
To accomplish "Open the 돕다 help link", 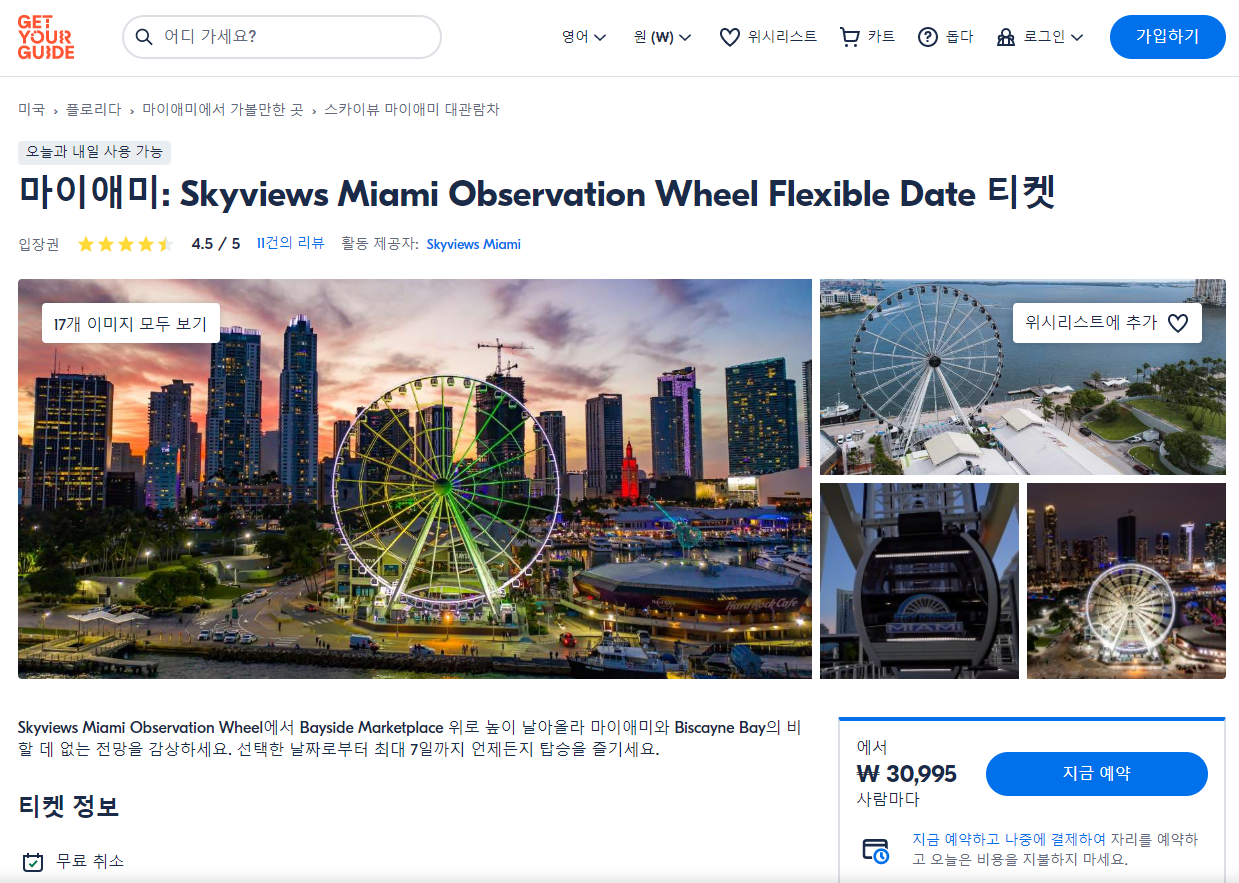I will [959, 36].
